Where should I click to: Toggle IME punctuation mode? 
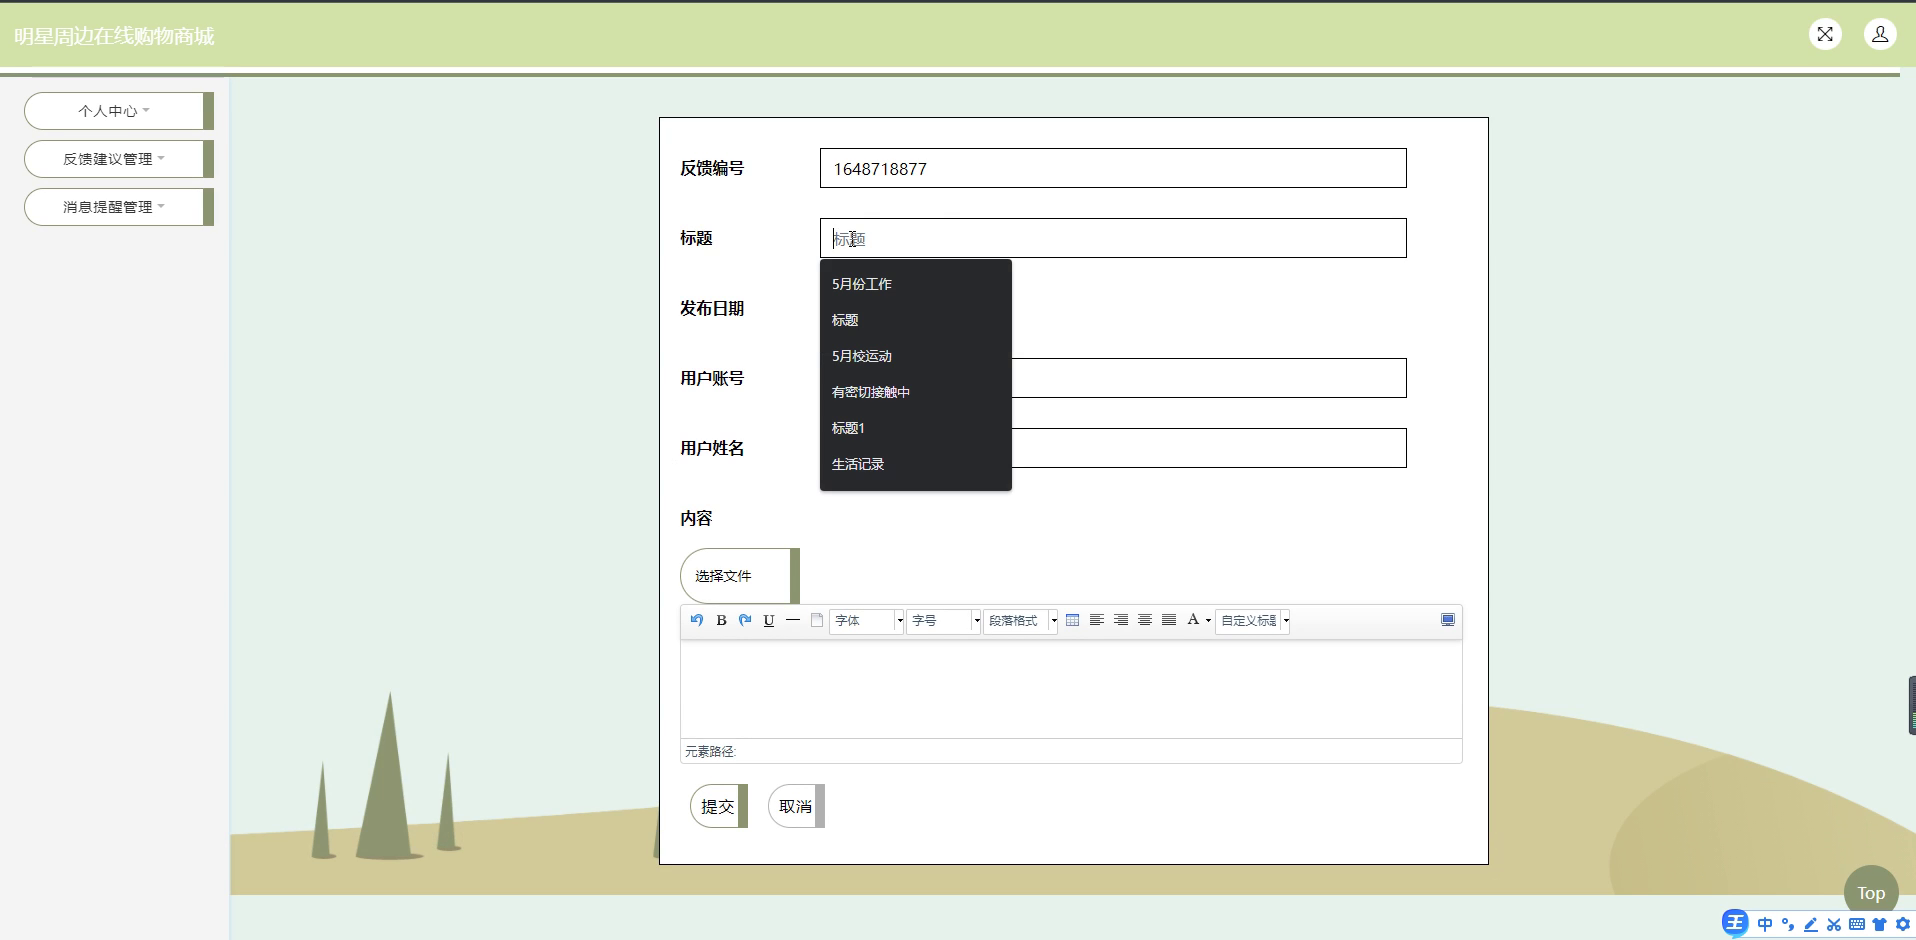[1788, 924]
